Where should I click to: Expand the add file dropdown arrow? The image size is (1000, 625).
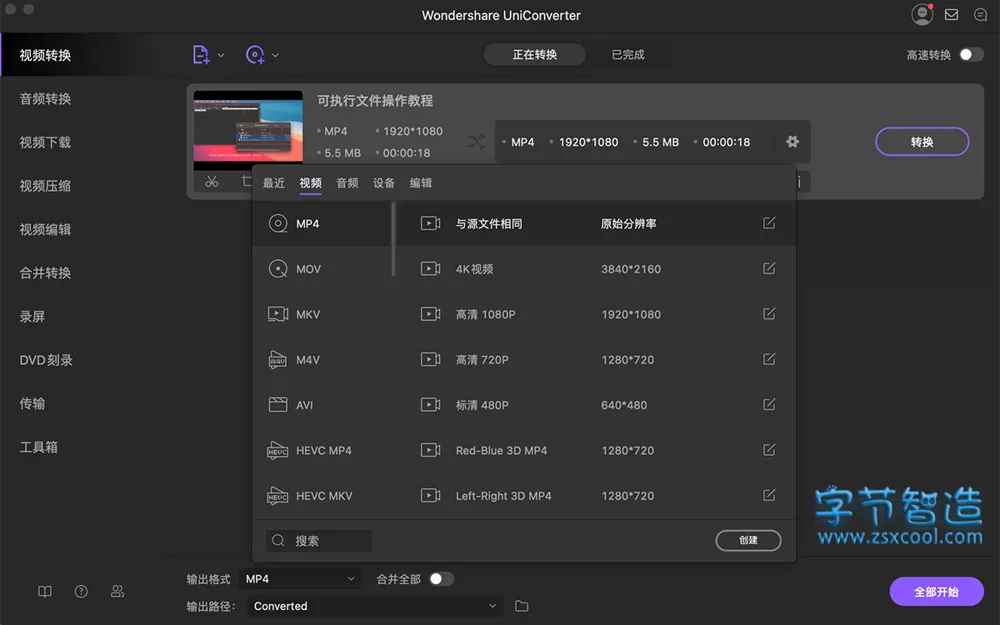[221, 55]
